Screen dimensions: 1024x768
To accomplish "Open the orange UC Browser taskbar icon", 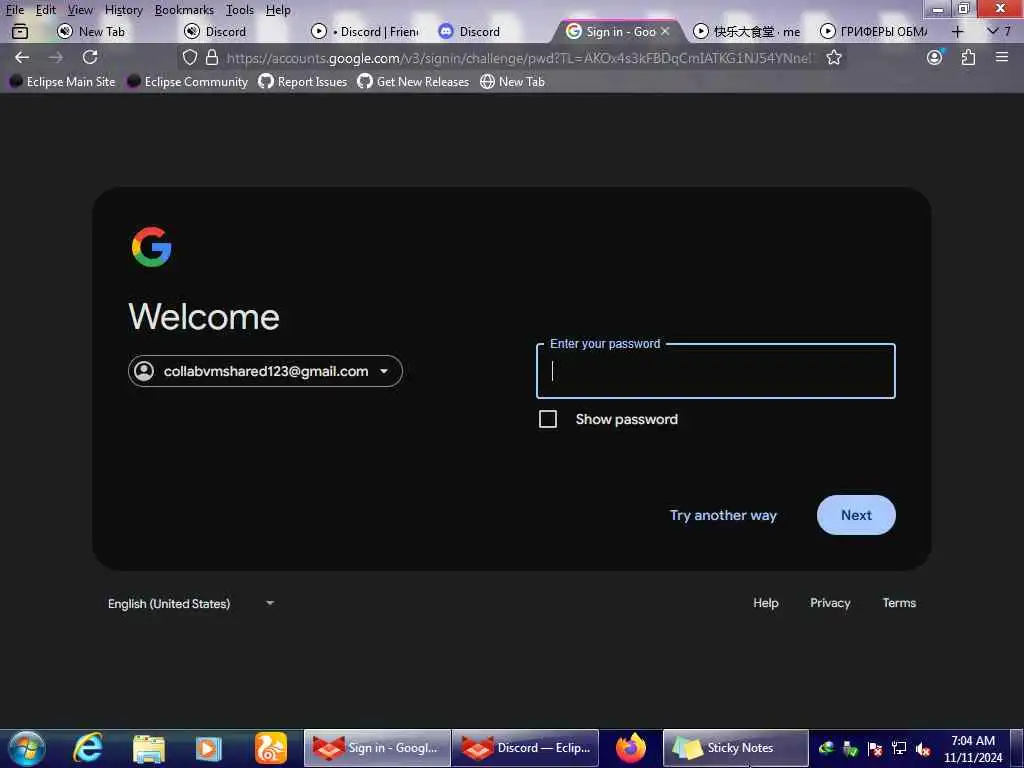I will coord(270,748).
